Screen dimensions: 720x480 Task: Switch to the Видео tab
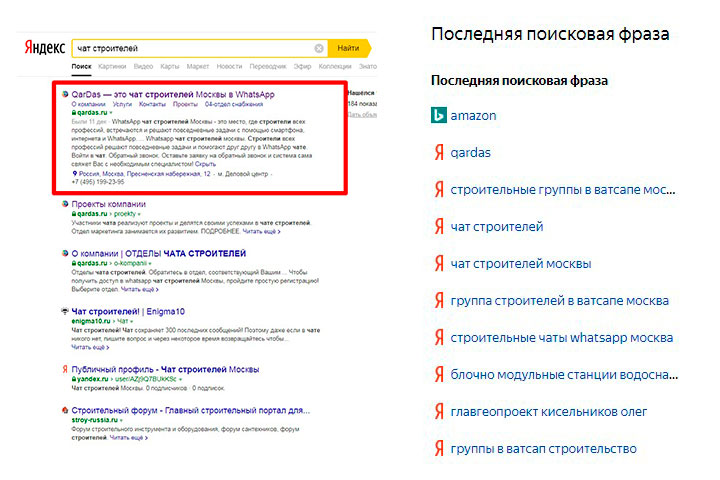coord(143,66)
